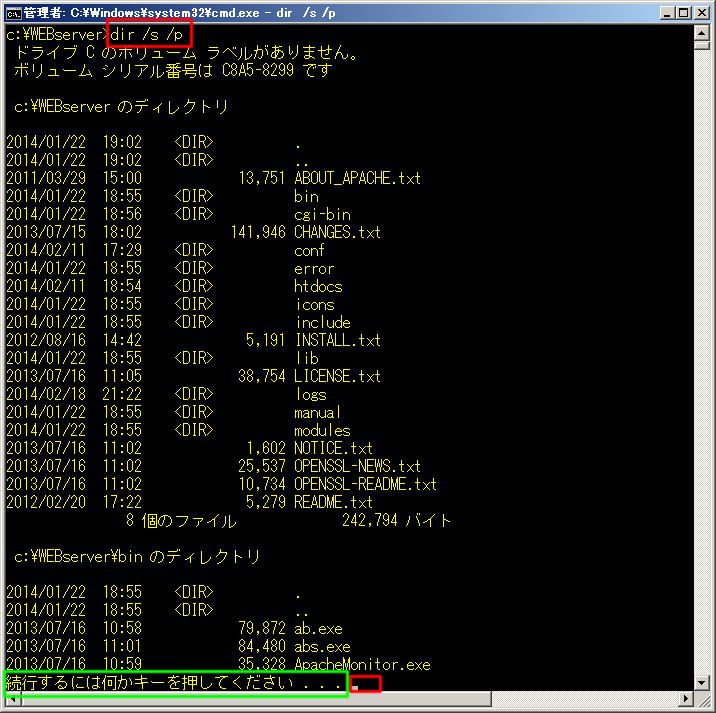The height and width of the screenshot is (713, 716).
Task: Click the "include" directory entry
Action: pos(323,322)
